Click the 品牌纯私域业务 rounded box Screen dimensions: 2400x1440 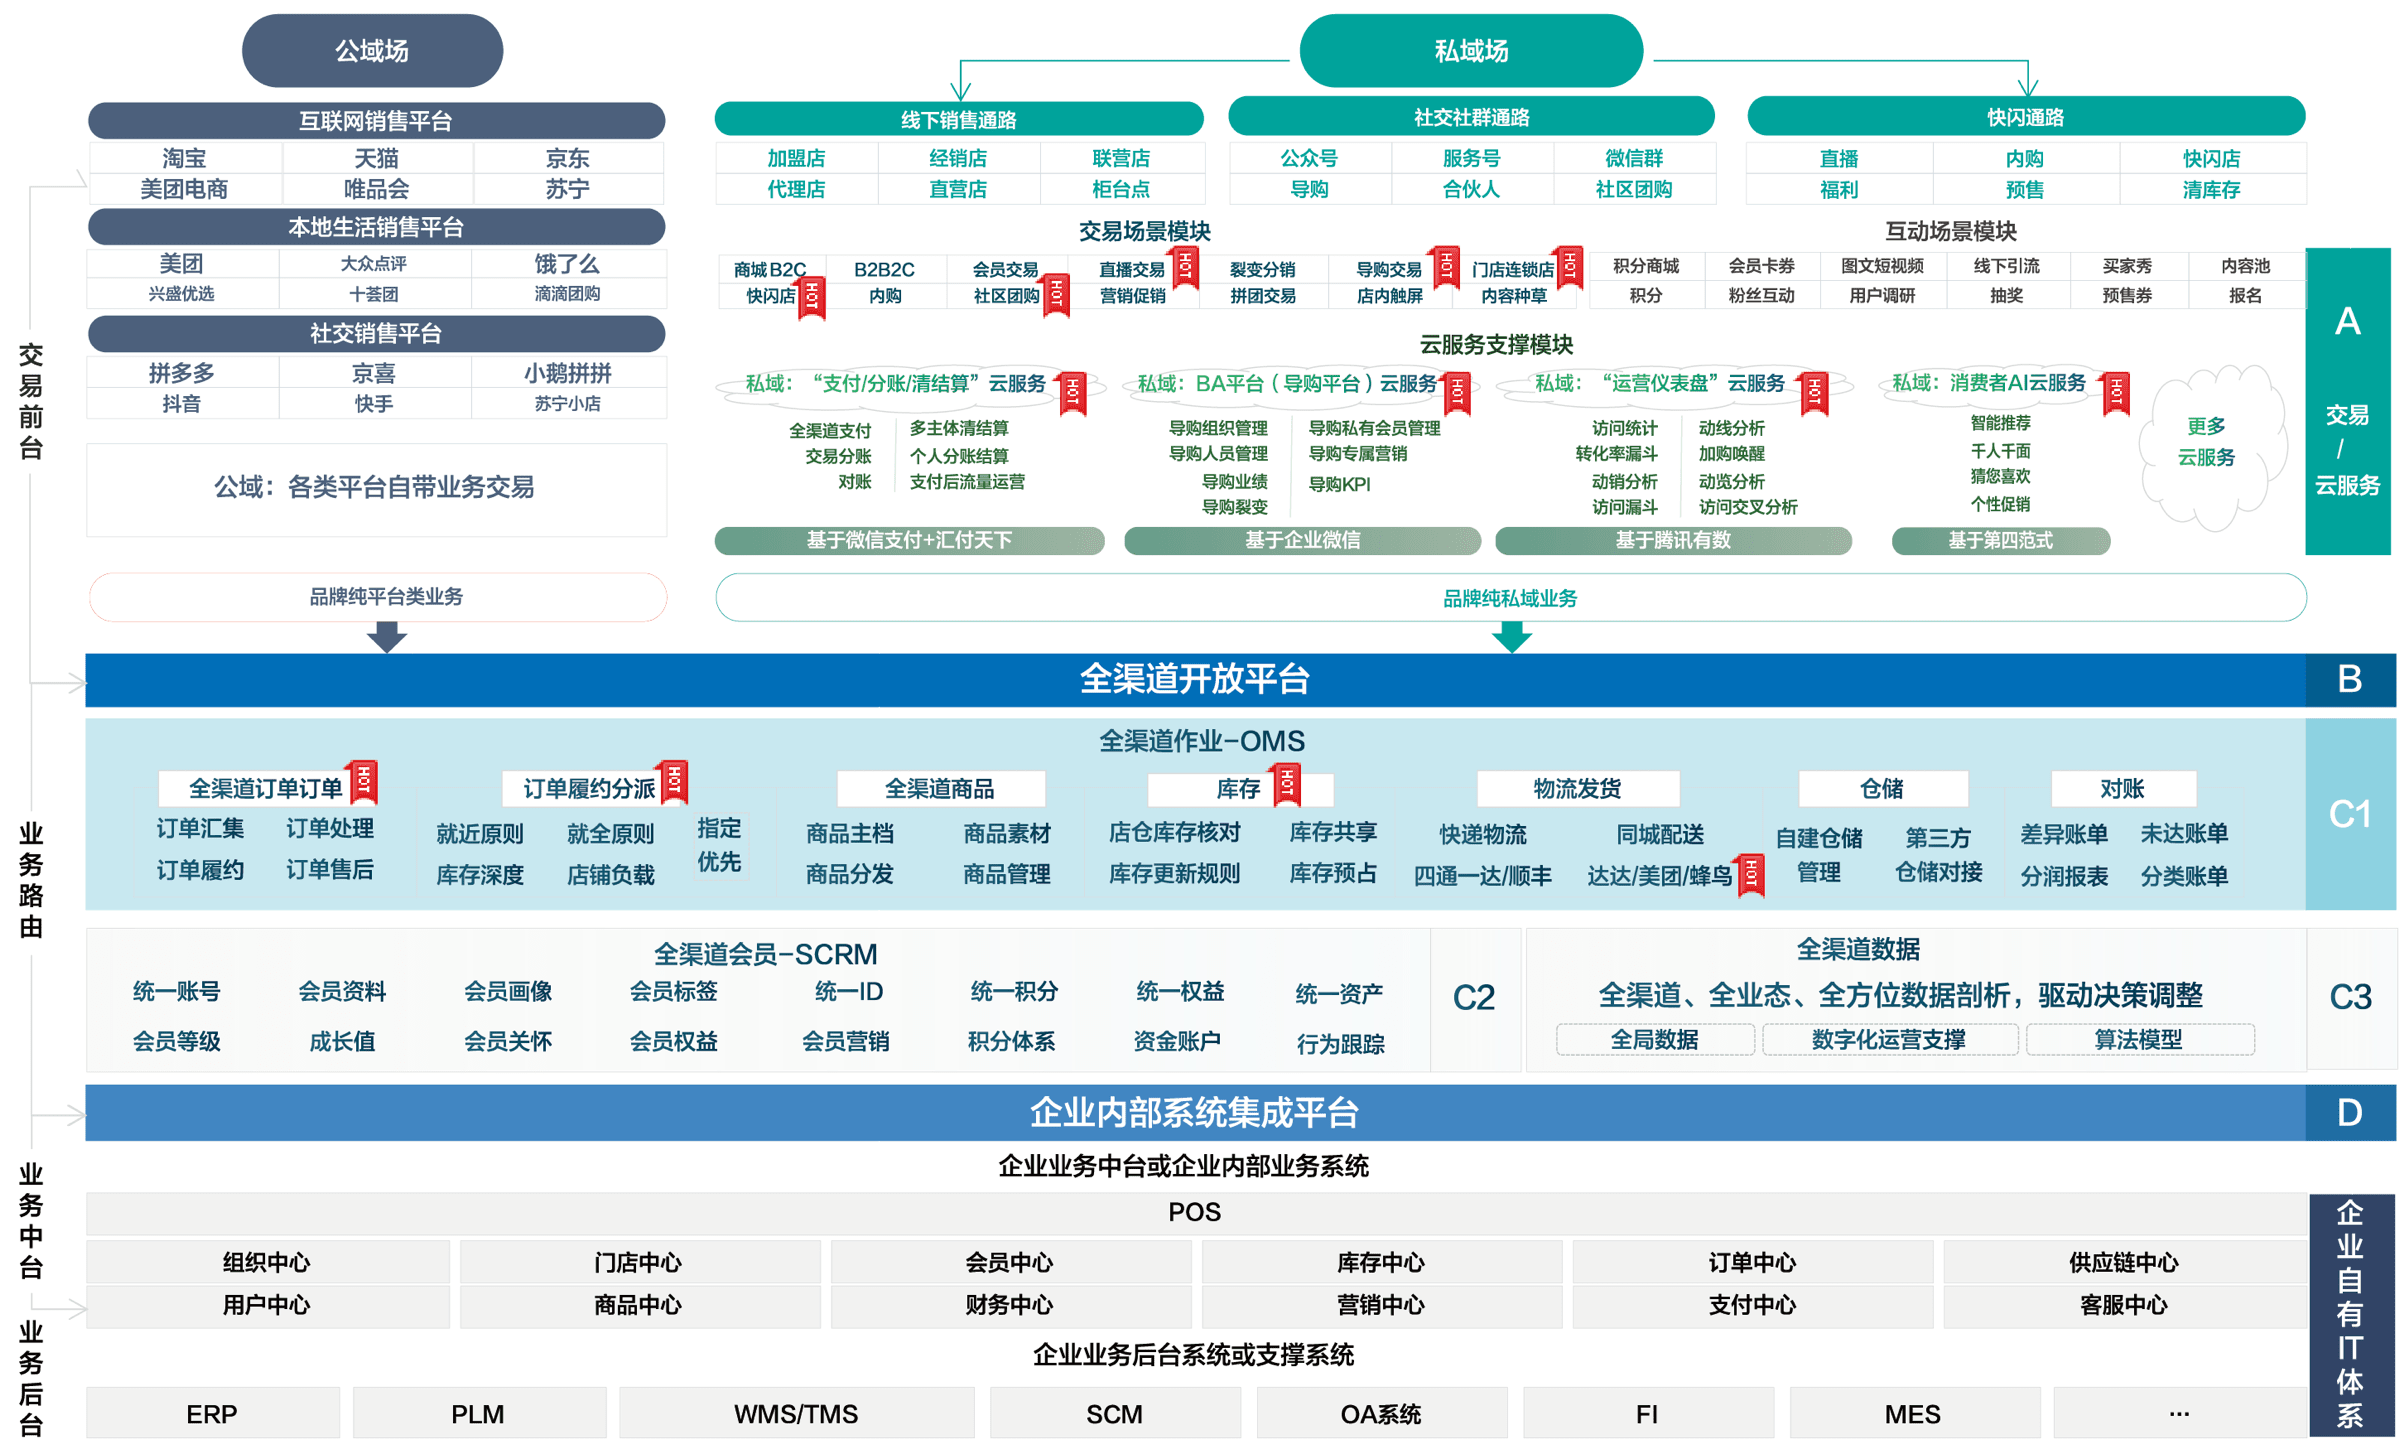coord(1511,598)
